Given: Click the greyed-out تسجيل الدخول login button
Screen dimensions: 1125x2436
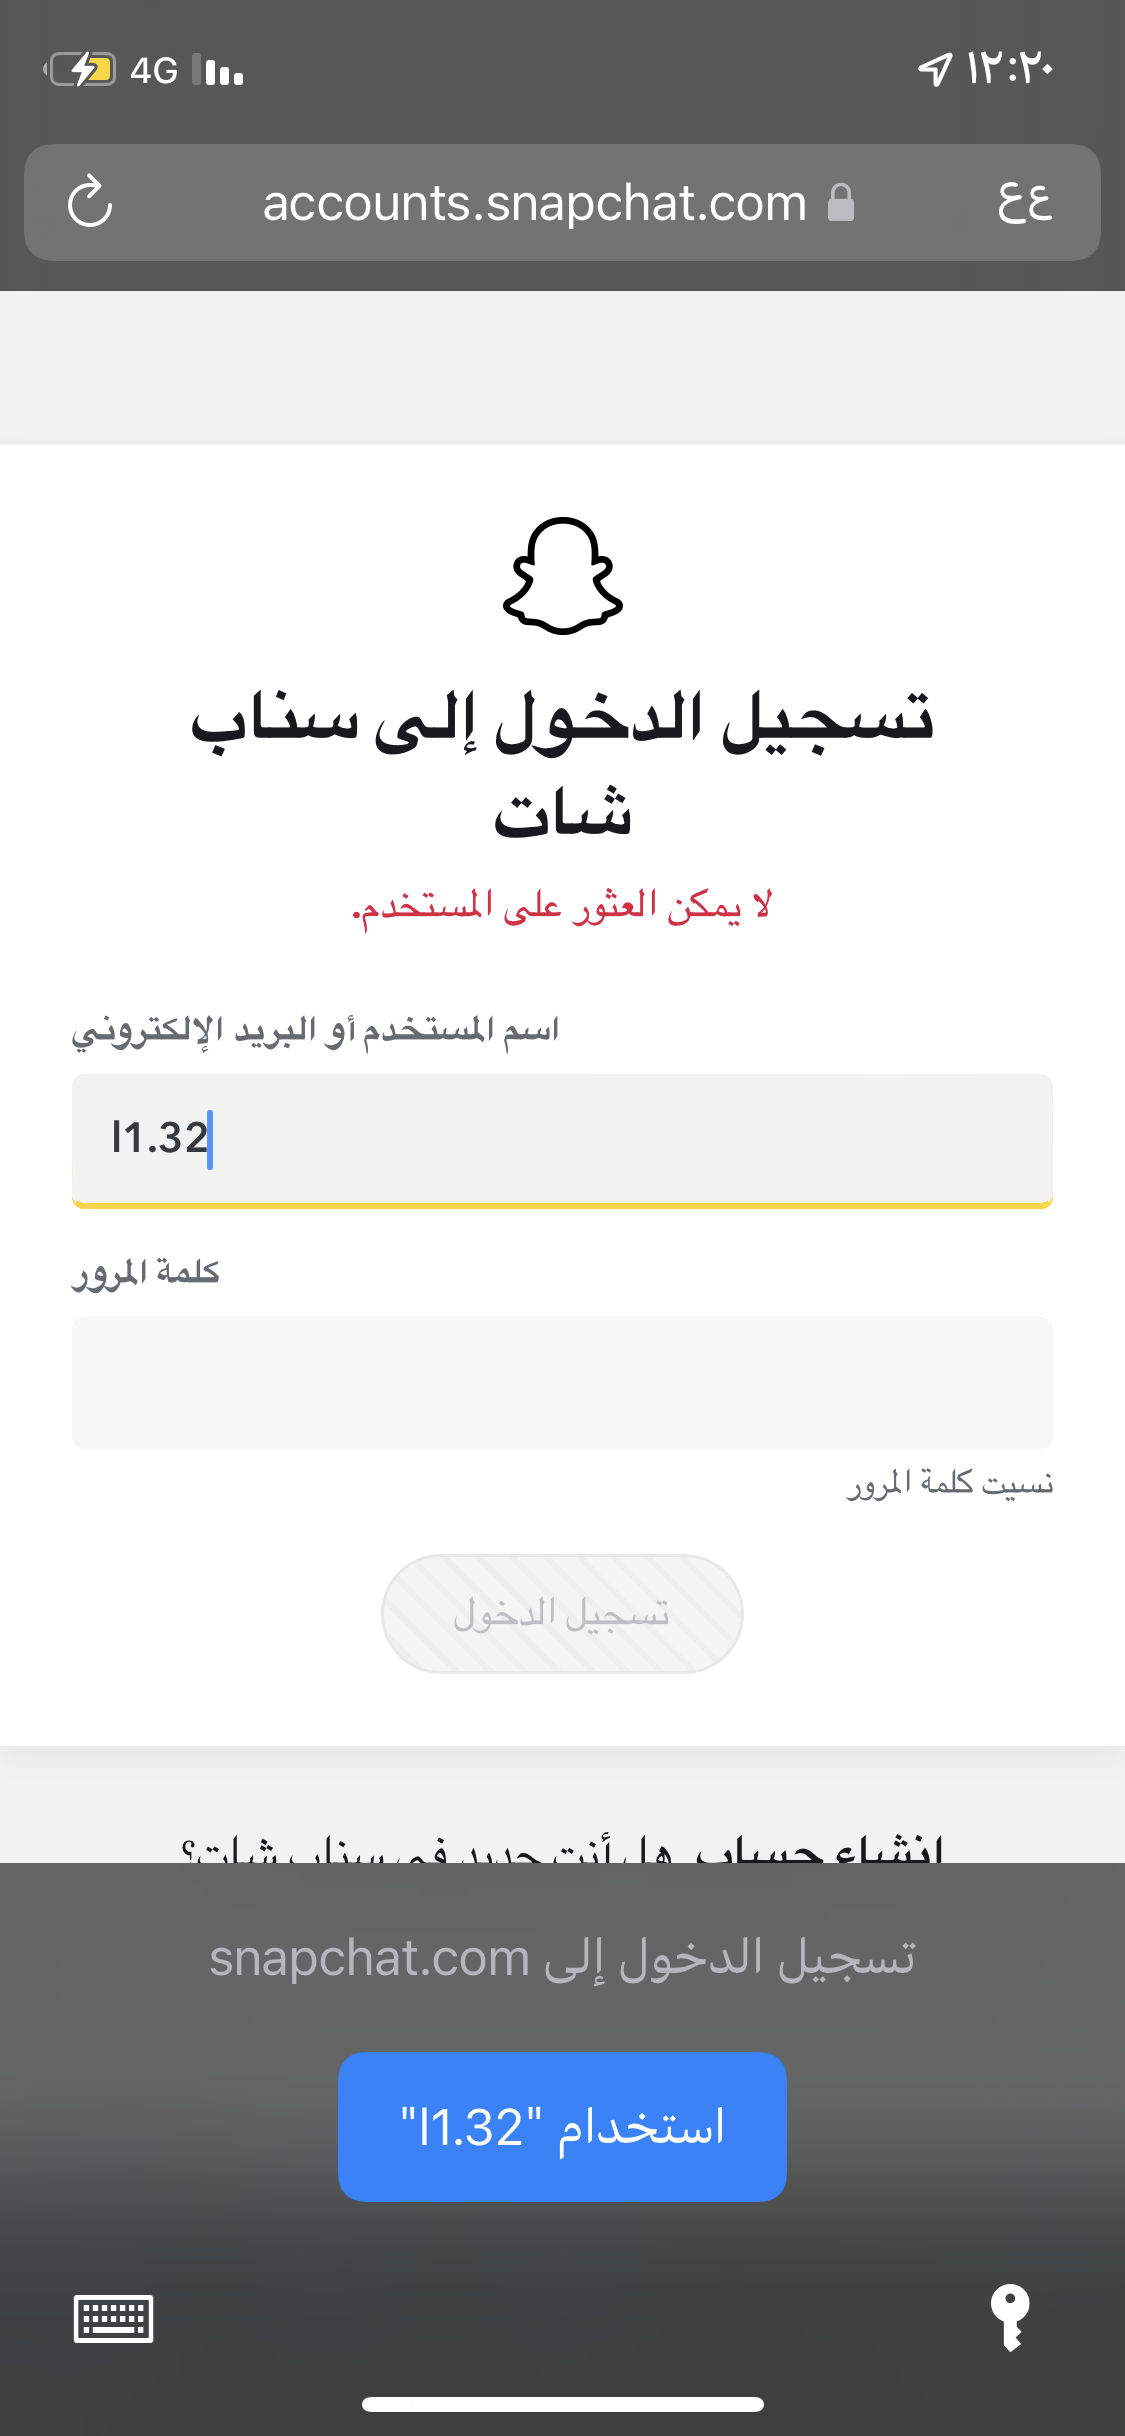Looking at the screenshot, I should [562, 1613].
